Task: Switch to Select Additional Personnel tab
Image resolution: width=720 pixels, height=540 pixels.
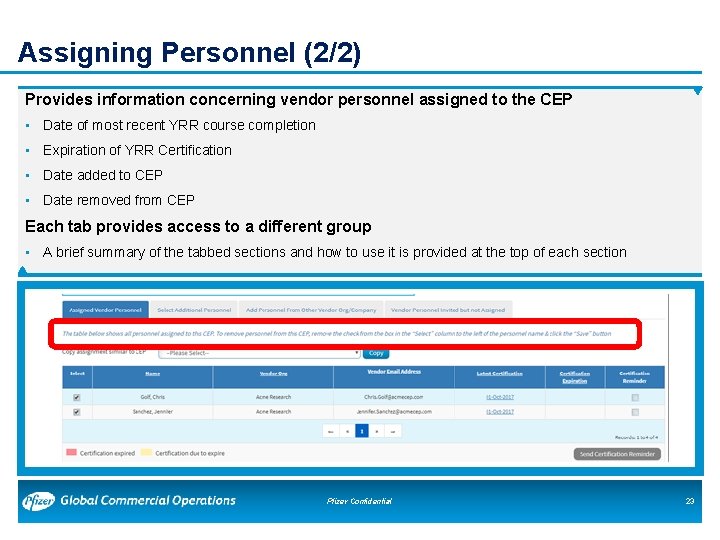Action: click(x=194, y=309)
